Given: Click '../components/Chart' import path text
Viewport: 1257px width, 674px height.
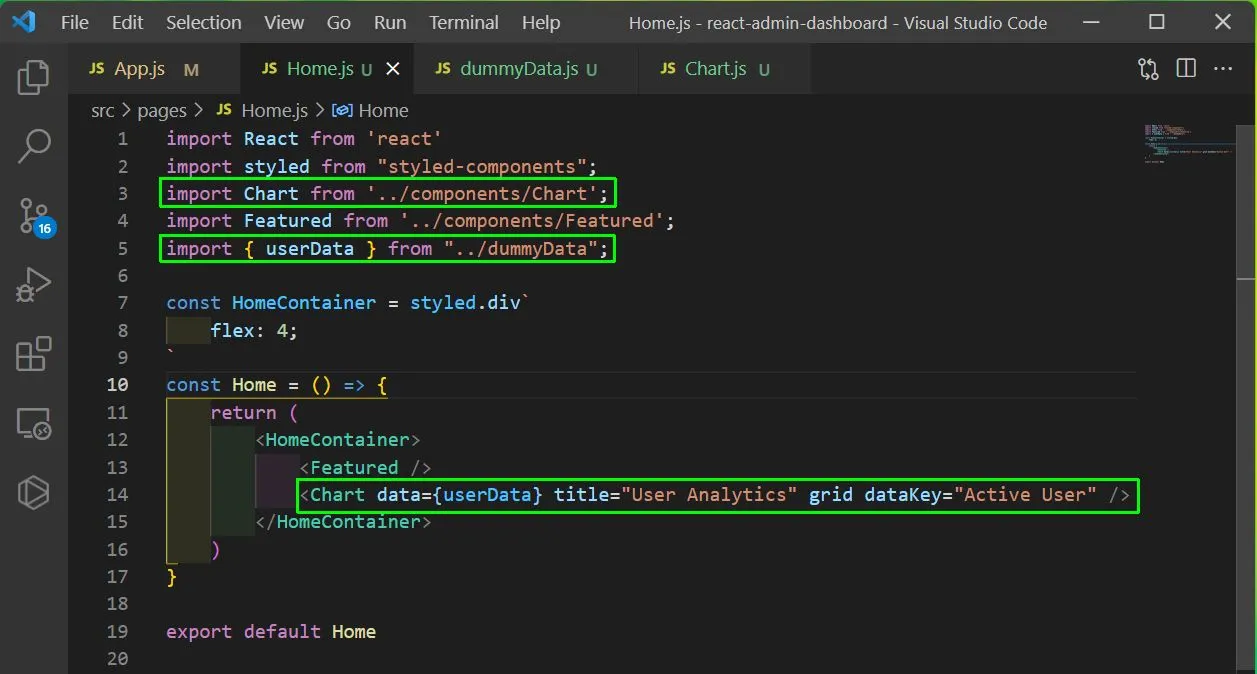Looking at the screenshot, I should (x=482, y=193).
